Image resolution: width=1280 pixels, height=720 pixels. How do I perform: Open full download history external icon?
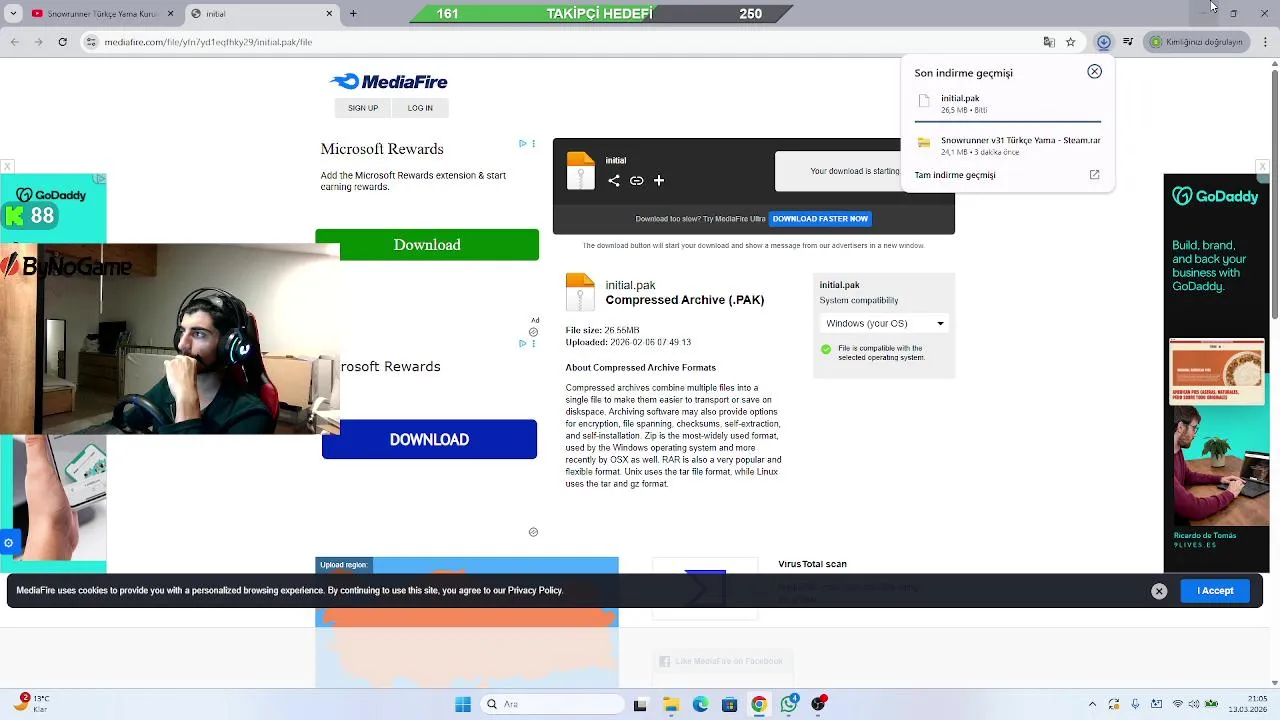(1094, 175)
